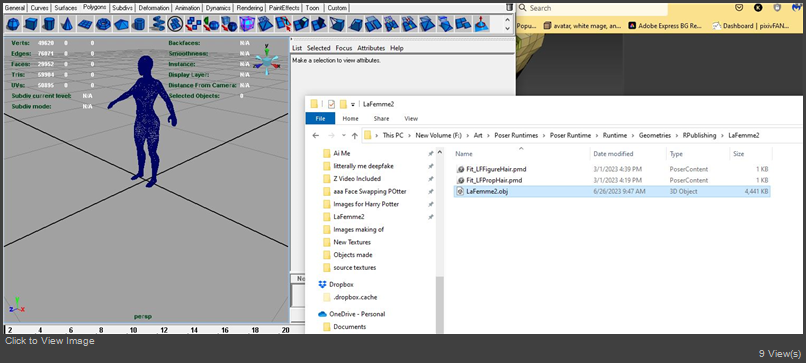Click the Pocket icon in browser toolbar
The image size is (806, 363).
(x=739, y=8)
